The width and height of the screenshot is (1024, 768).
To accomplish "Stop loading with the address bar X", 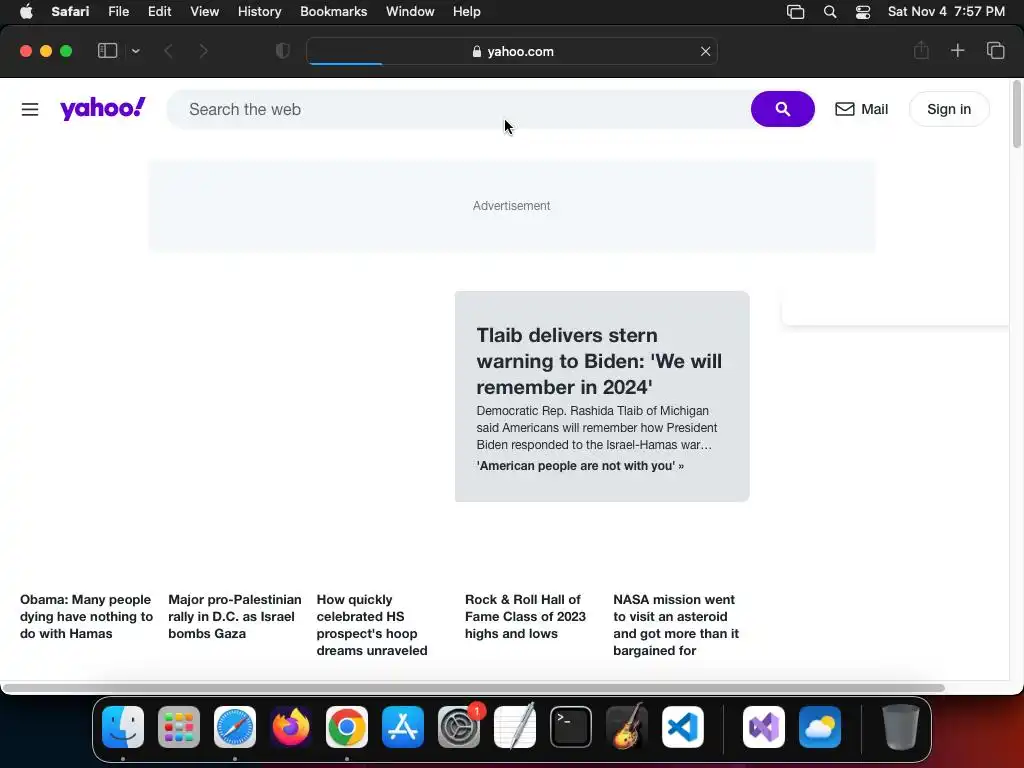I will 705,51.
